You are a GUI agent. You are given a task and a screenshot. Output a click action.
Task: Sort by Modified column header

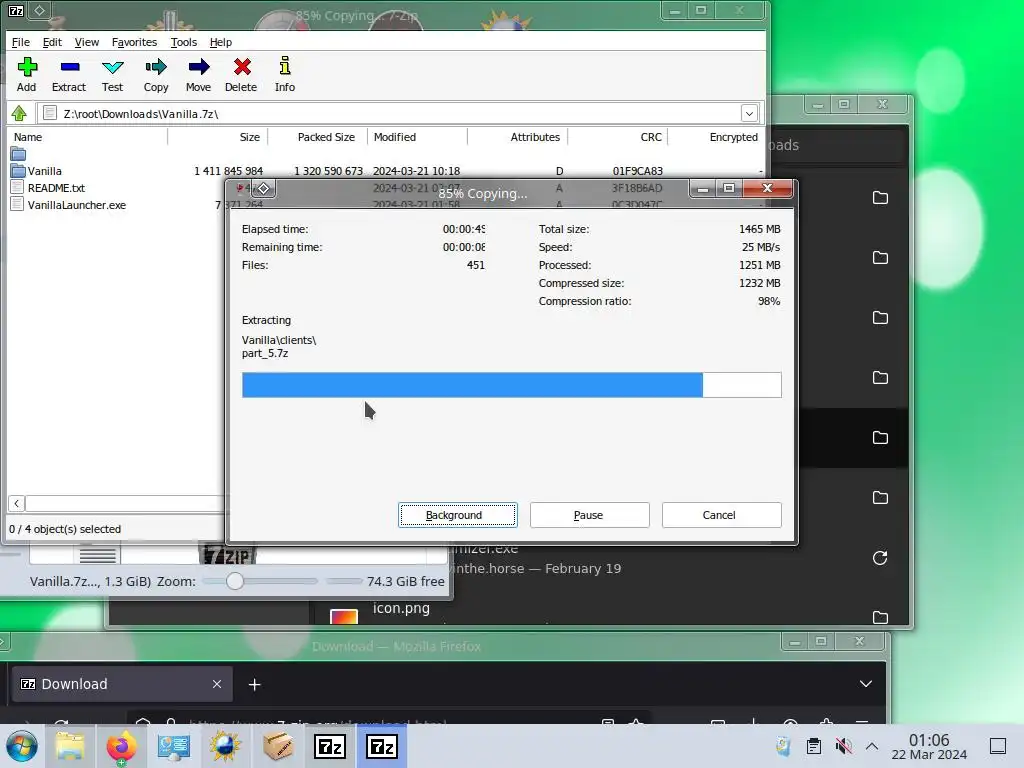417,137
